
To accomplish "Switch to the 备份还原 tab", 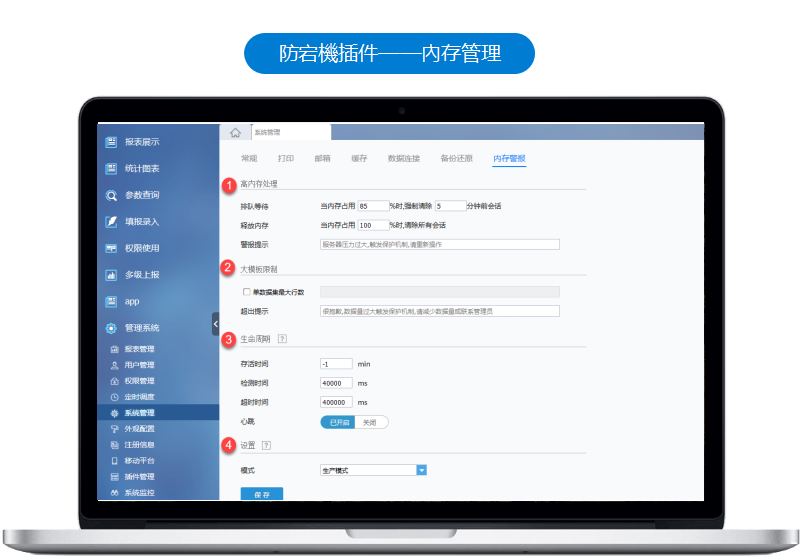I will click(x=457, y=158).
